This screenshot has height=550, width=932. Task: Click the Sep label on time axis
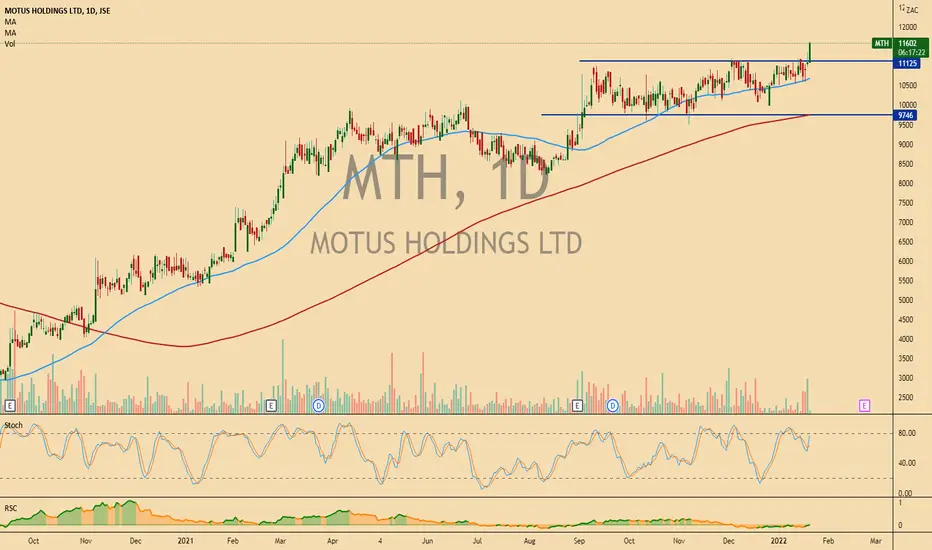point(580,541)
